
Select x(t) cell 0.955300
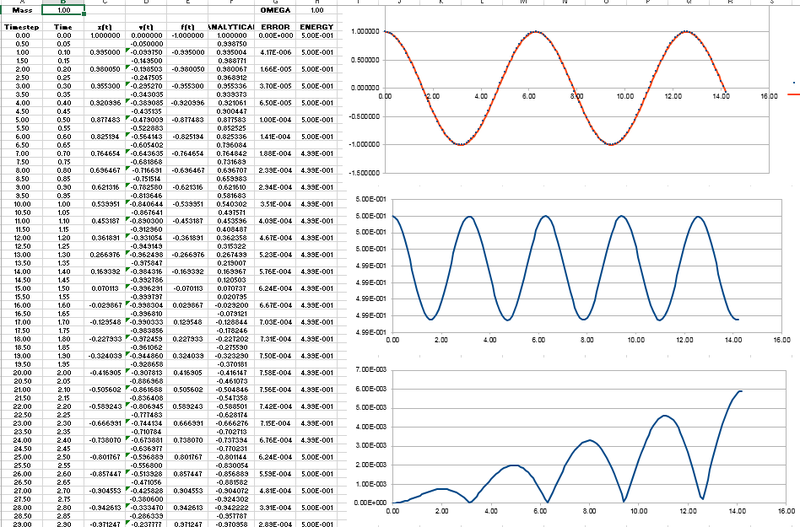[105, 86]
